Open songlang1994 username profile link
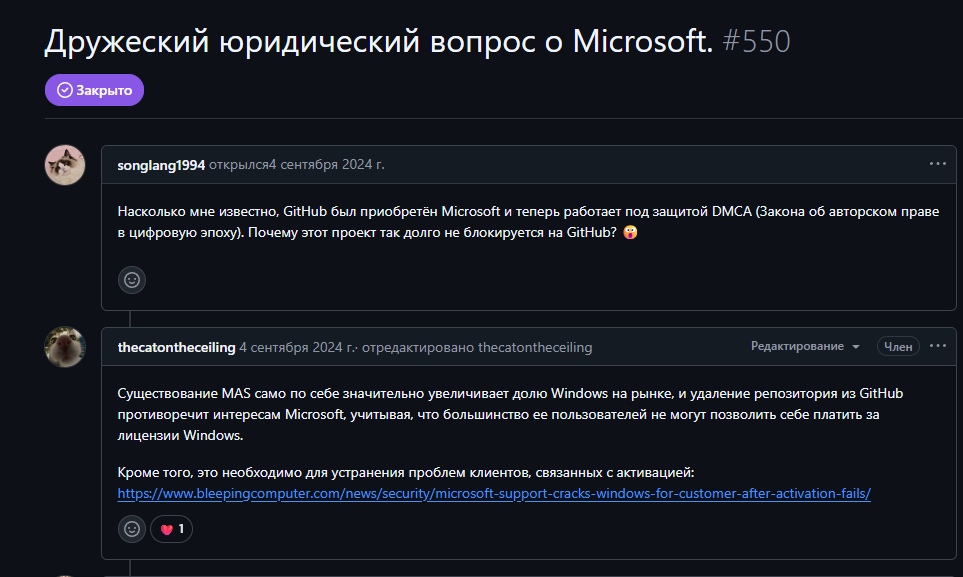Viewport: 963px width, 577px height. pyautogui.click(x=161, y=164)
